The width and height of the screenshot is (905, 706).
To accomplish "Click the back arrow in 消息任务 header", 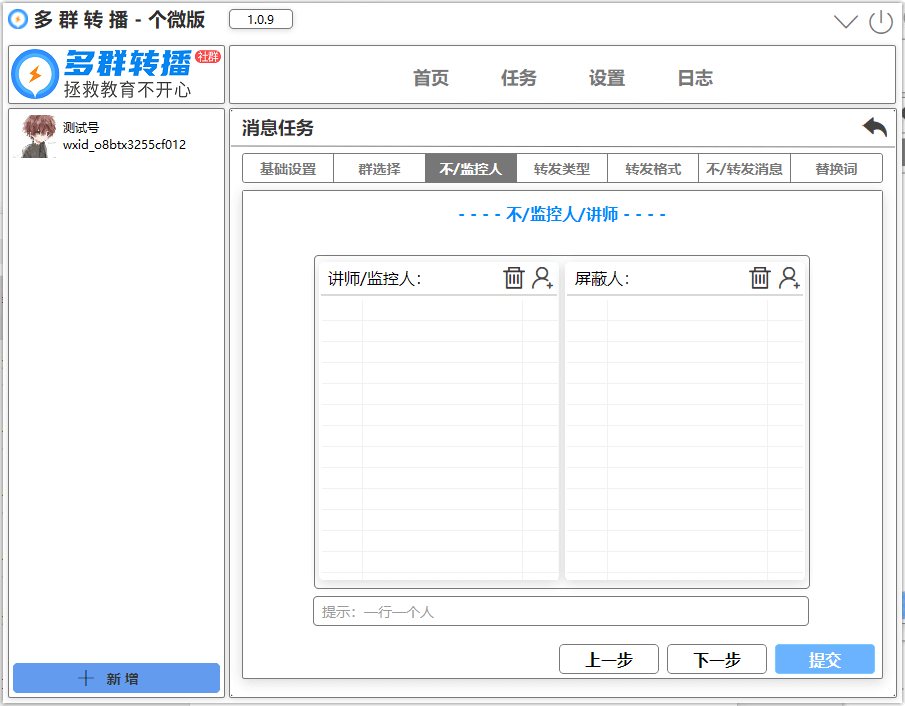I will click(x=874, y=127).
